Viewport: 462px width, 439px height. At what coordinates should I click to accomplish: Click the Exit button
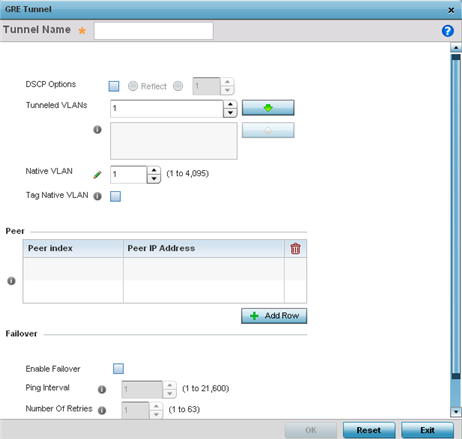point(427,430)
